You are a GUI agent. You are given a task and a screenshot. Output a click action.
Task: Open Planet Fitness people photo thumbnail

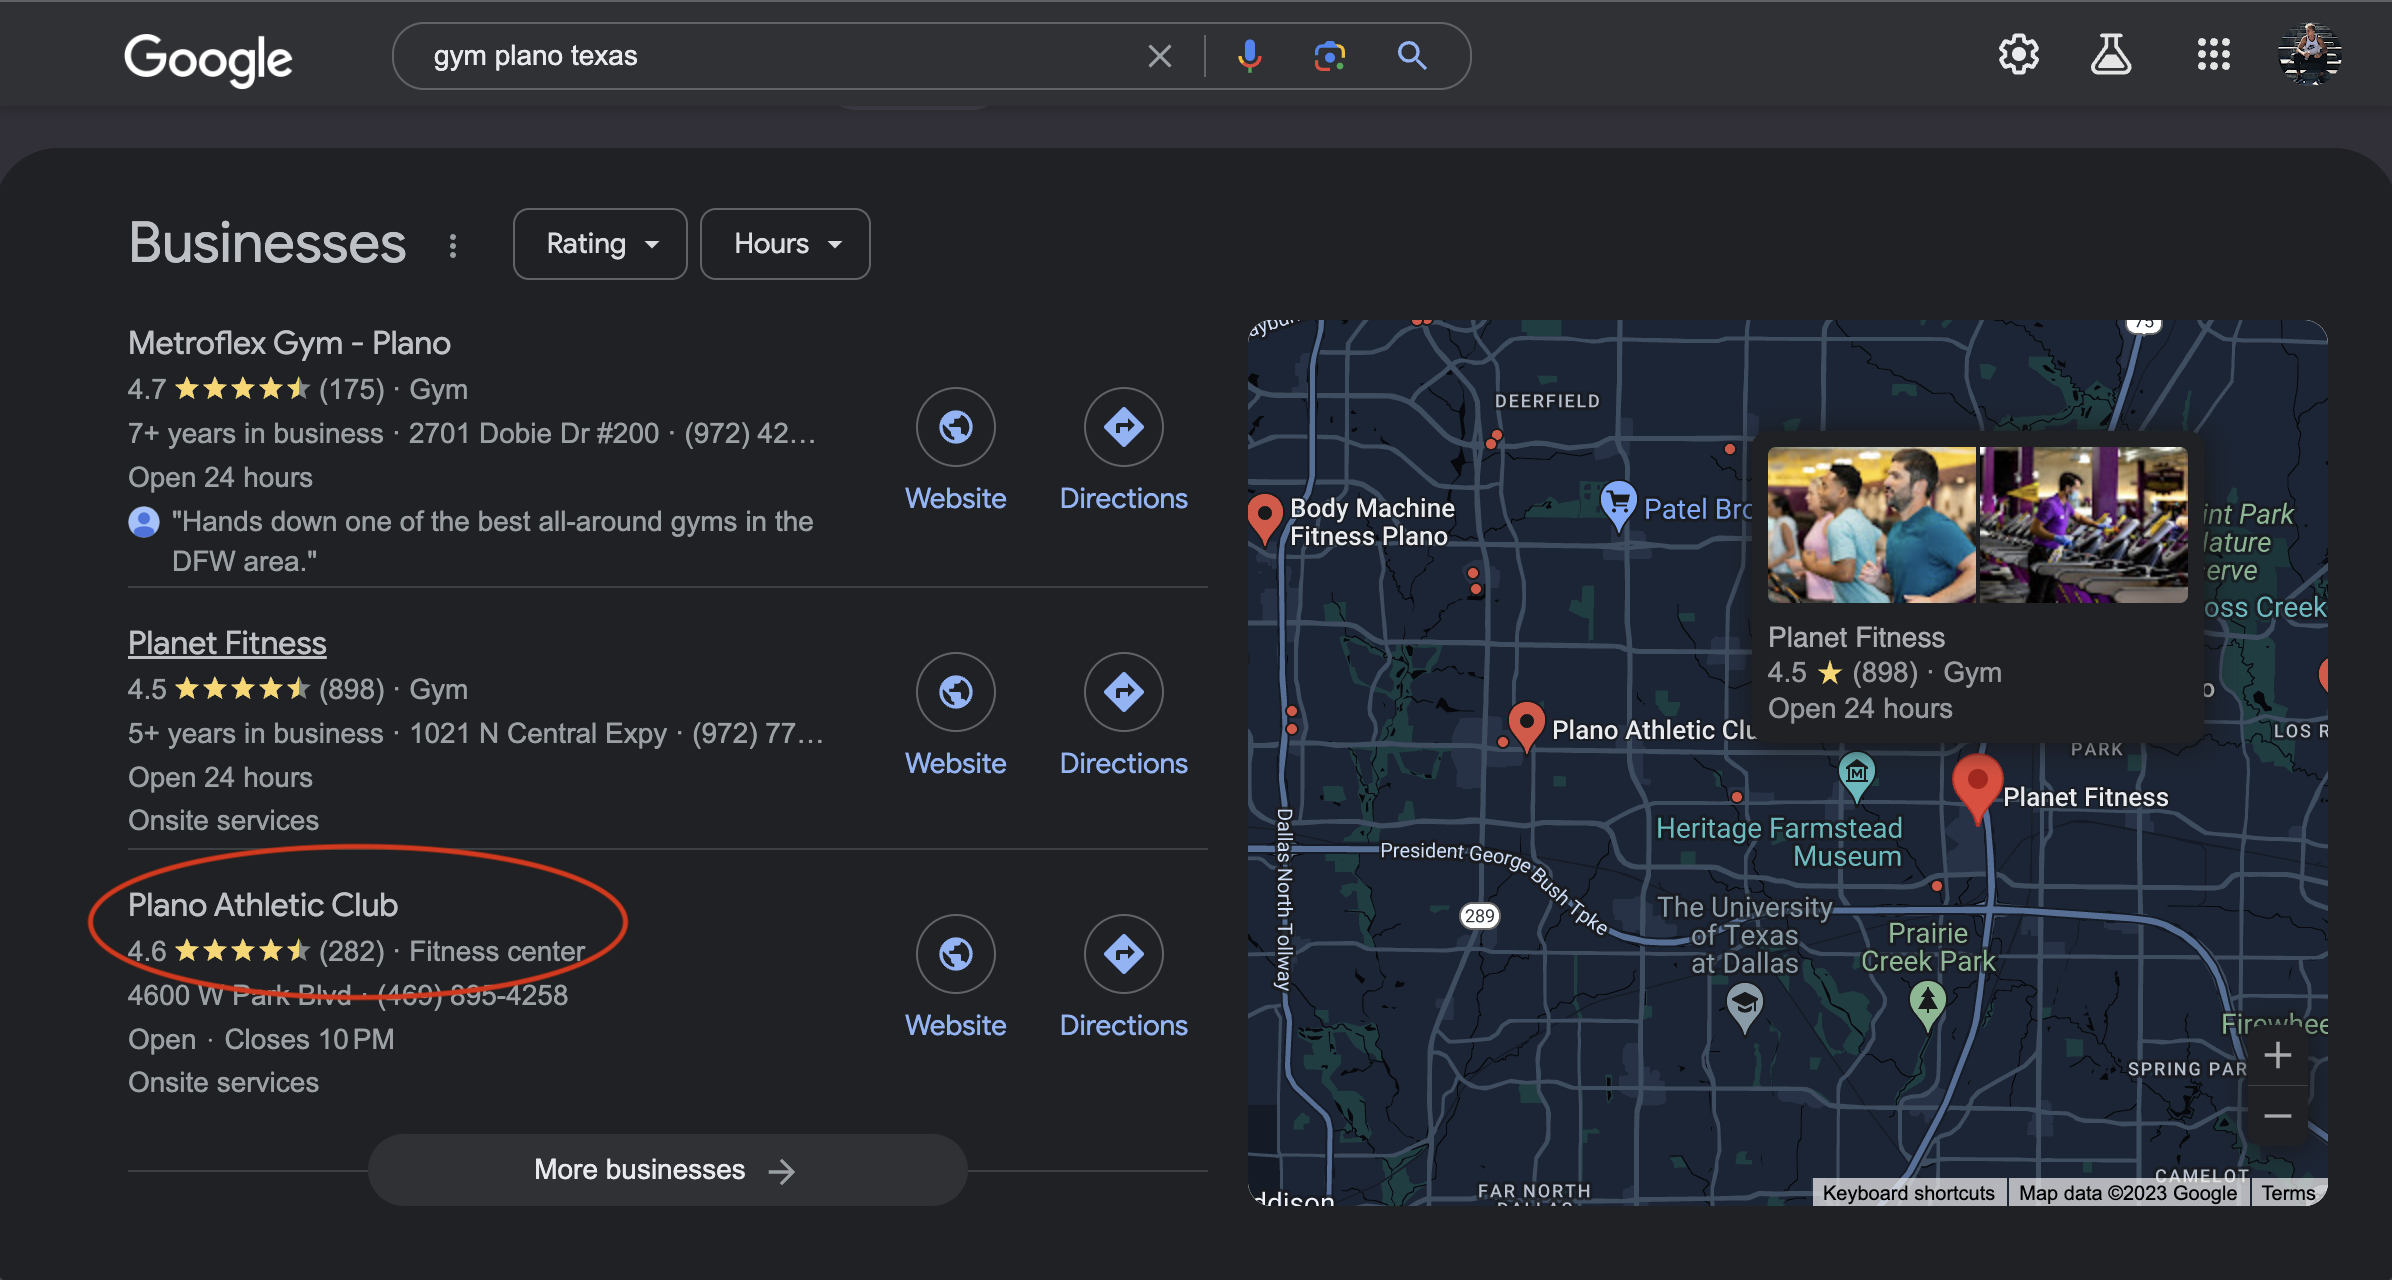click(x=1871, y=525)
